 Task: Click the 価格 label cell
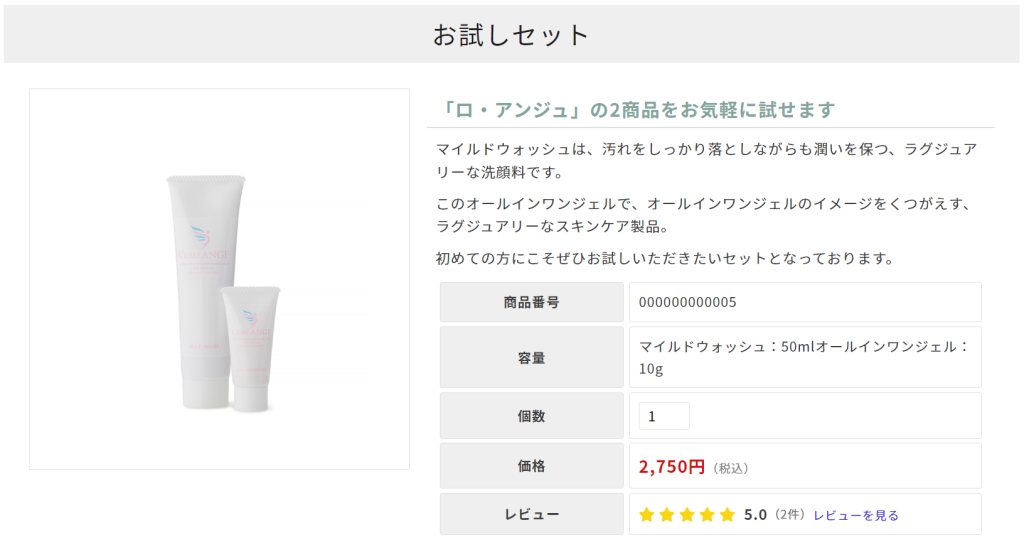(x=531, y=466)
